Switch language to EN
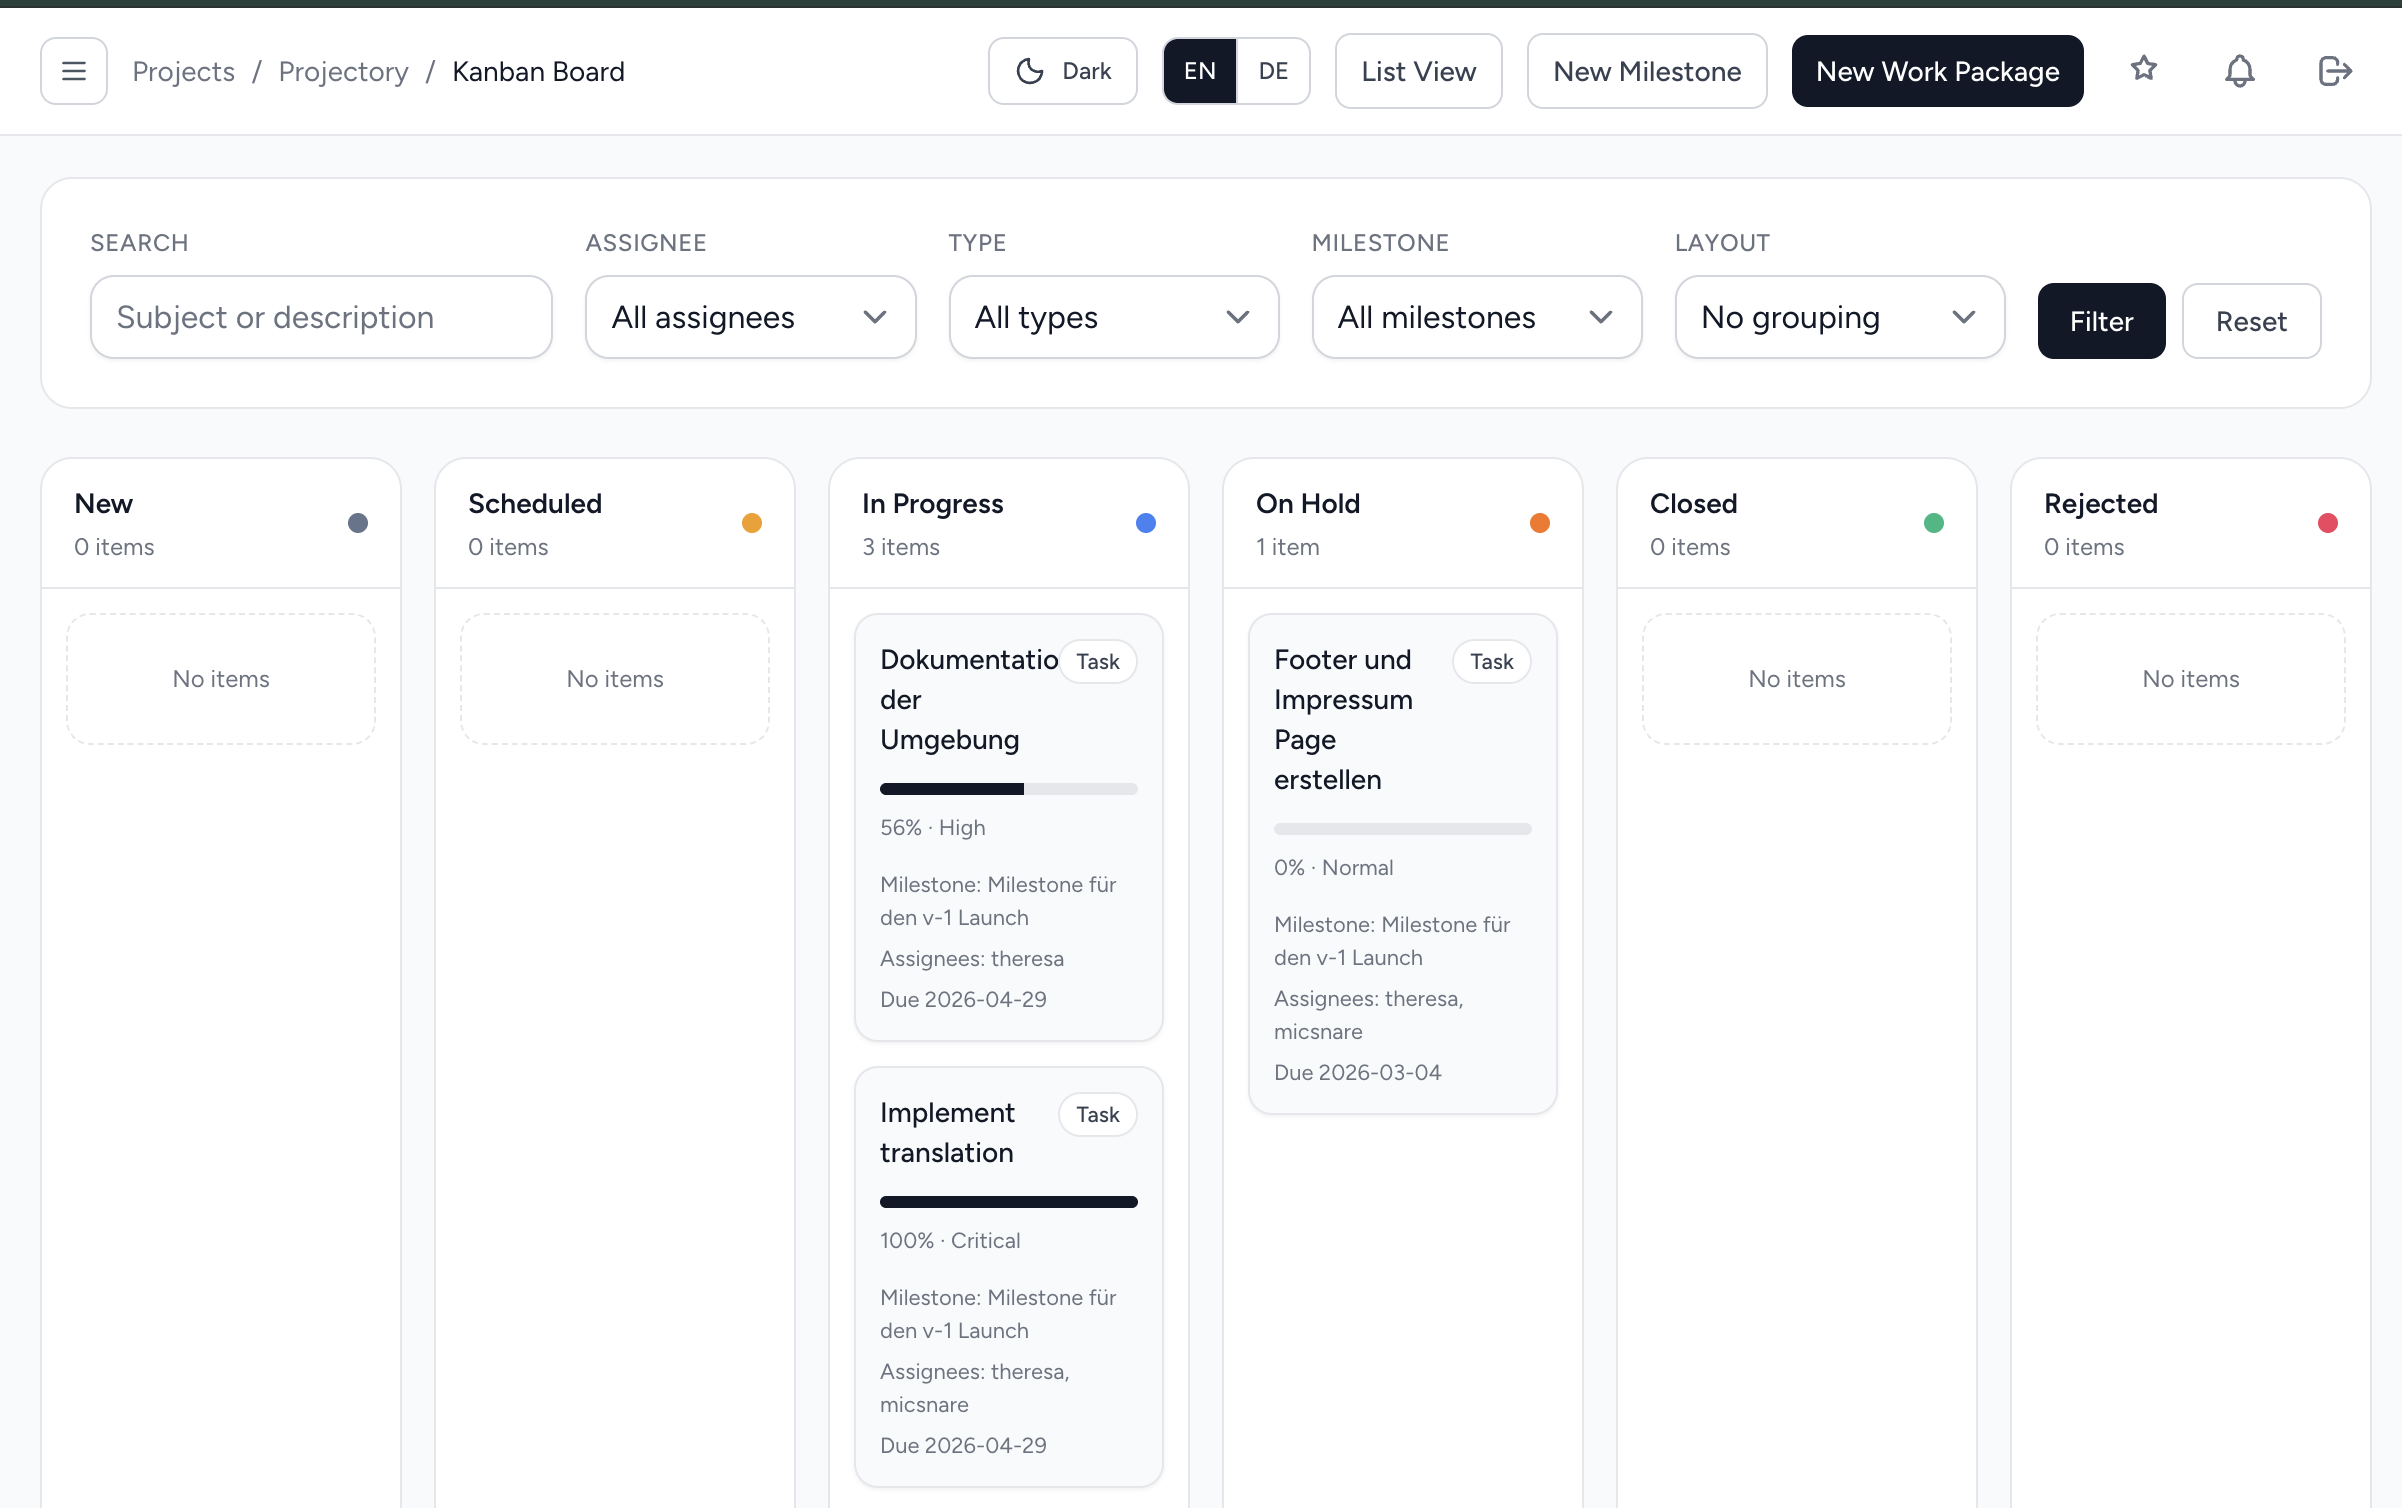The width and height of the screenshot is (2402, 1508). (x=1199, y=71)
